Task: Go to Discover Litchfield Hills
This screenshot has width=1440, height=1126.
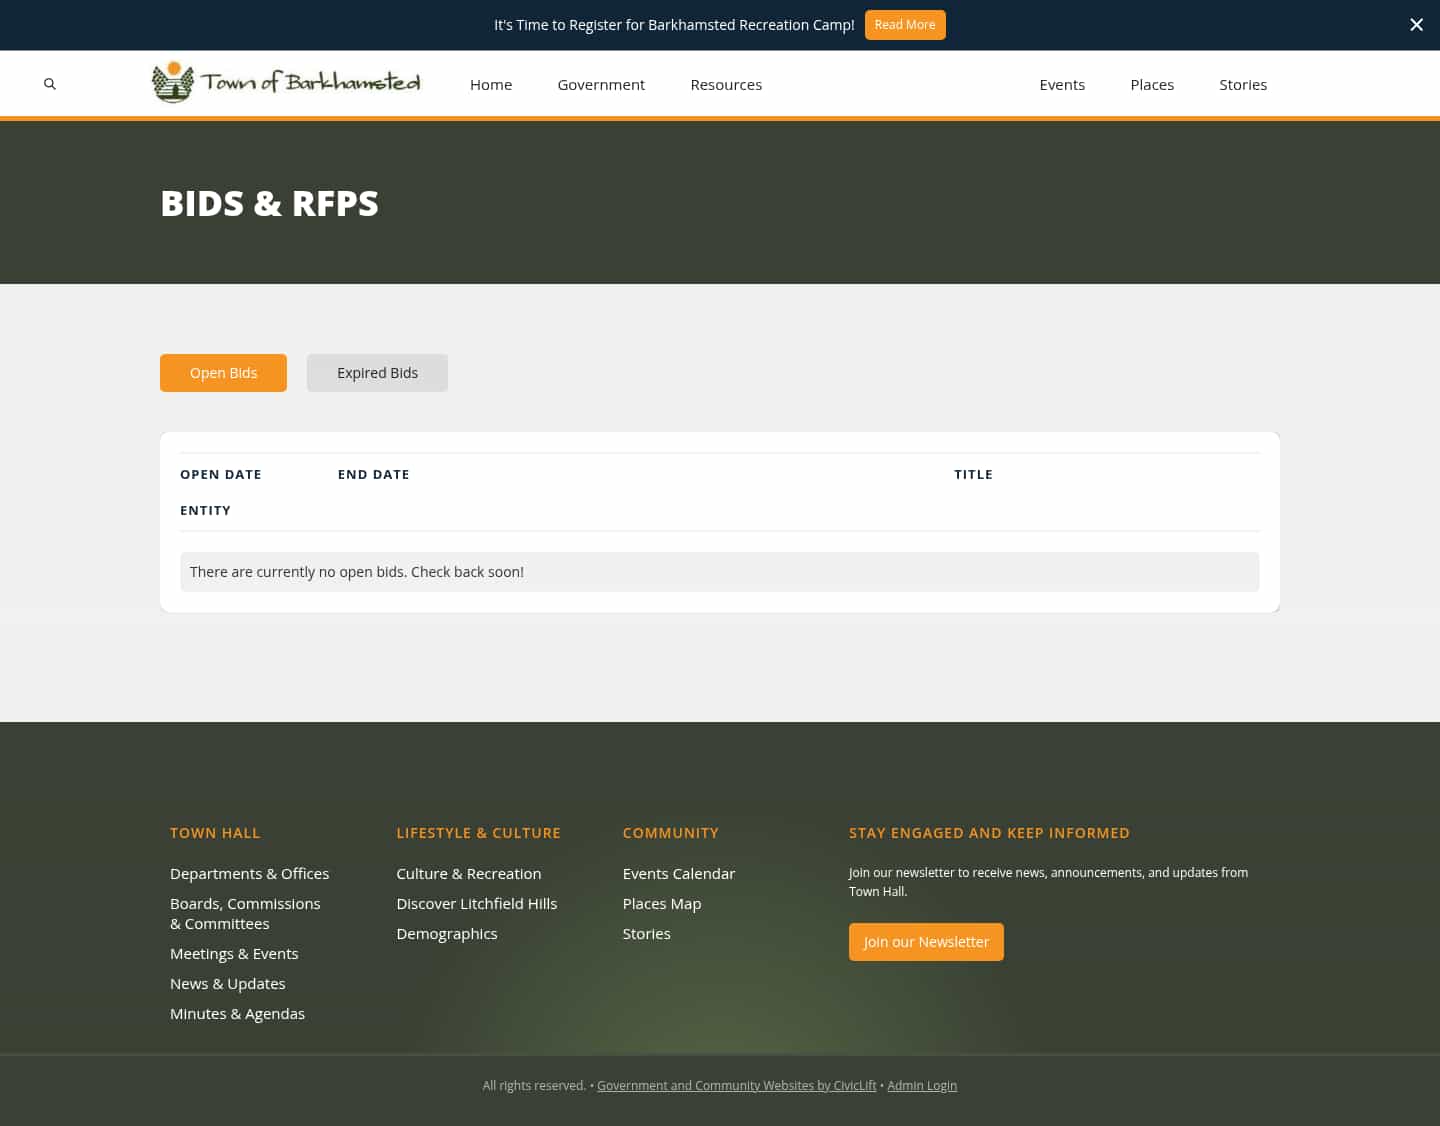Action: pos(476,903)
